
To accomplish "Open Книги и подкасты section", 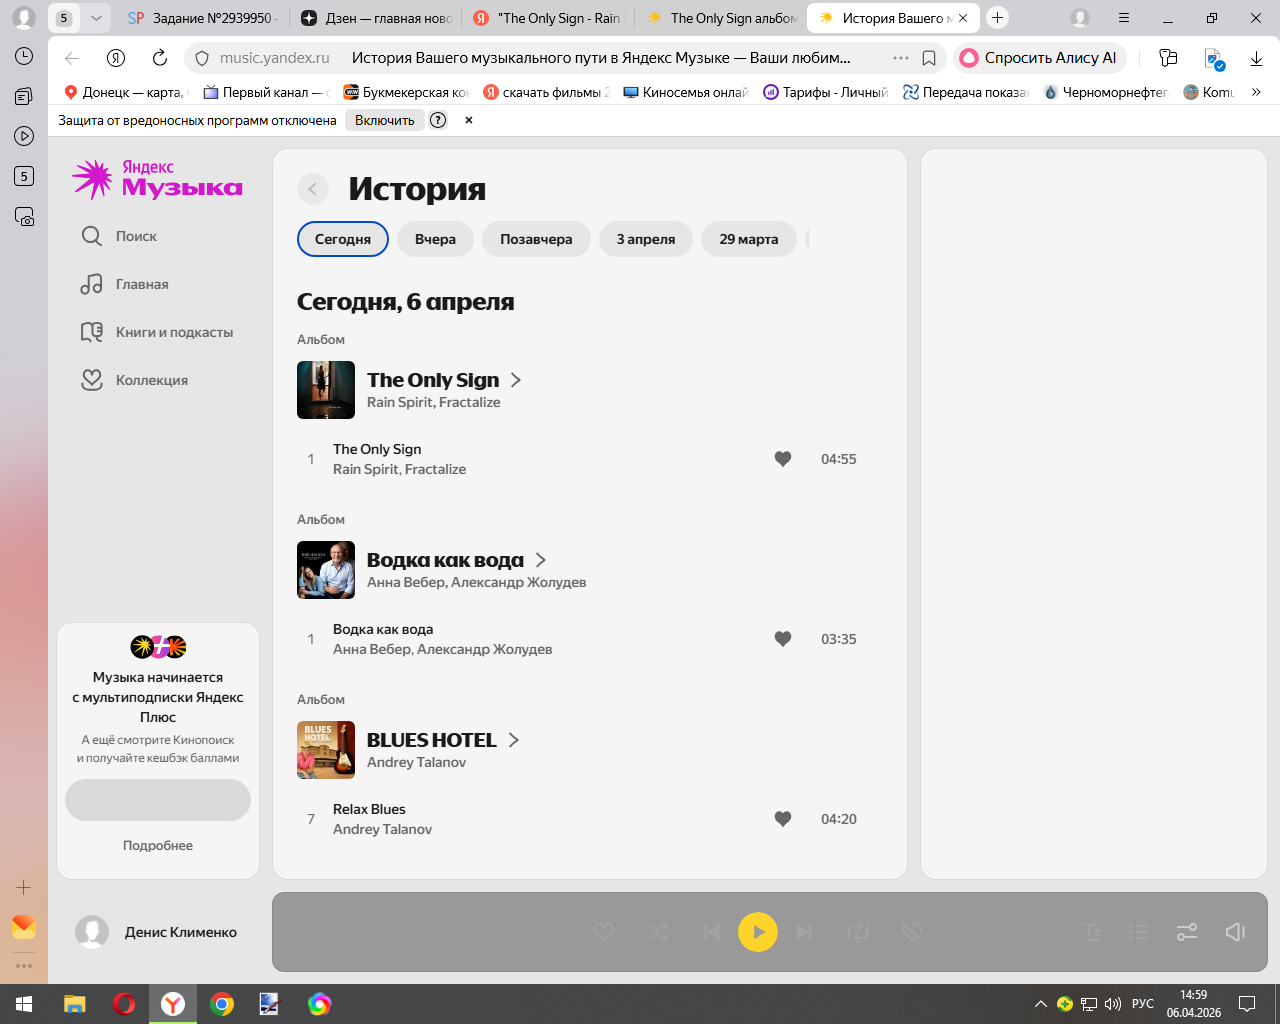I will coord(157,332).
